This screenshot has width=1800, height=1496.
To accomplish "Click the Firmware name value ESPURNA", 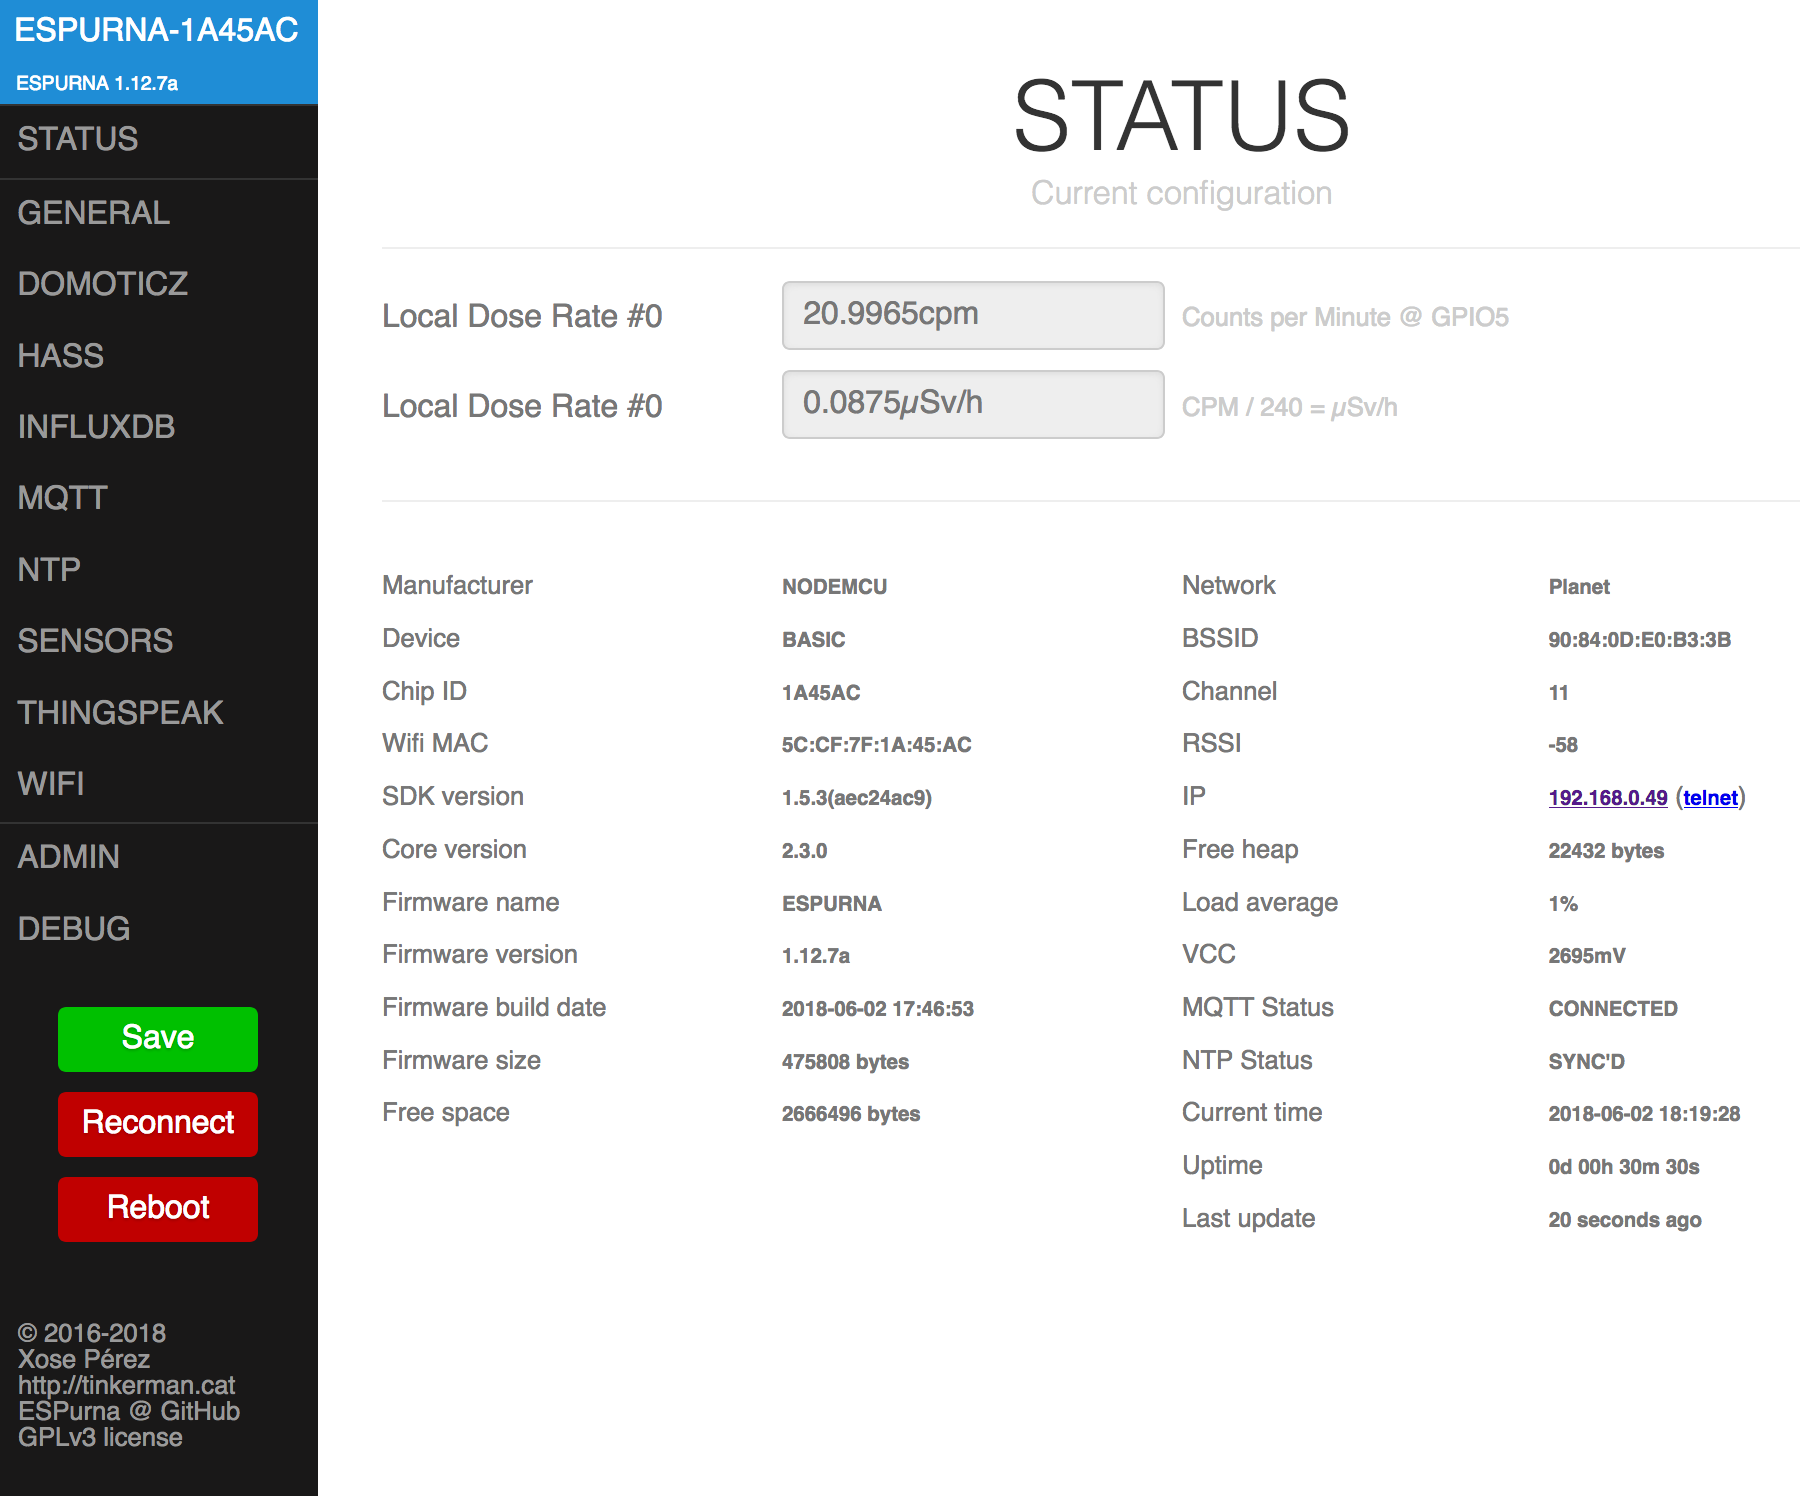I will 832,904.
